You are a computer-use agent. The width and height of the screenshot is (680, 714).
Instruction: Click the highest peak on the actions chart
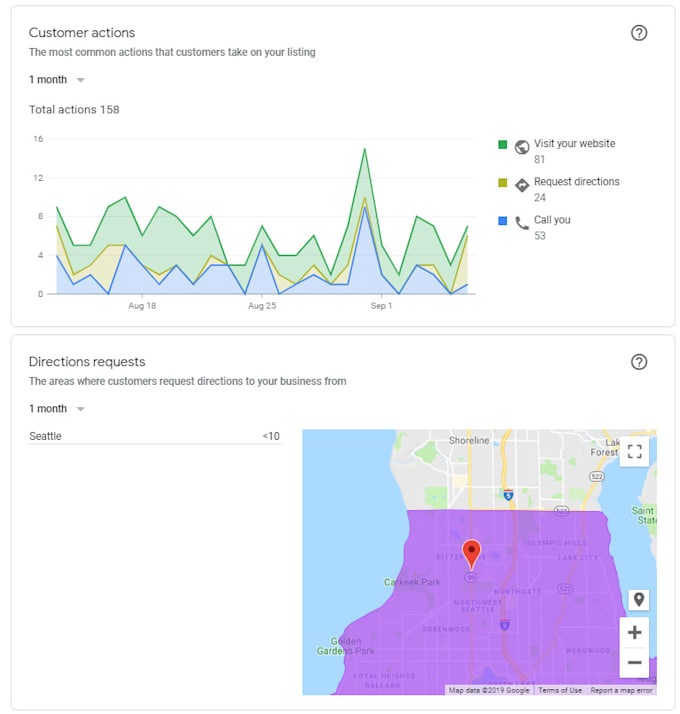coord(365,149)
